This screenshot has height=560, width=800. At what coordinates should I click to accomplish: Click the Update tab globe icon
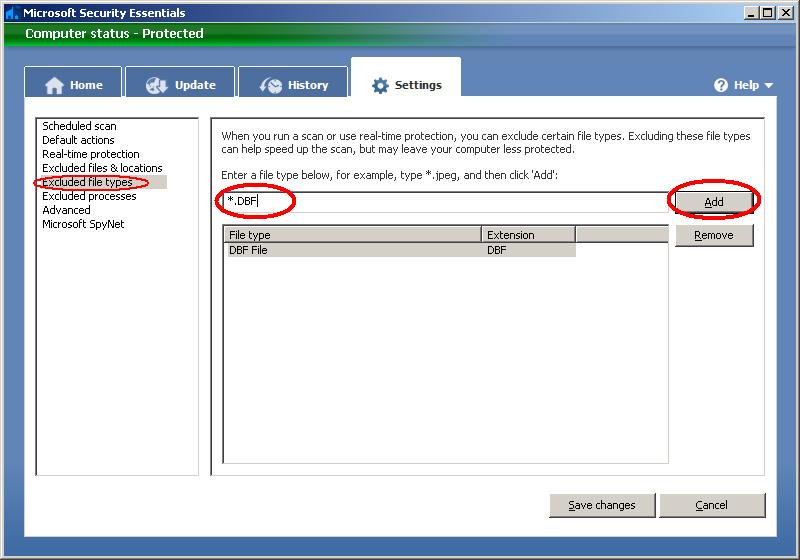point(156,85)
